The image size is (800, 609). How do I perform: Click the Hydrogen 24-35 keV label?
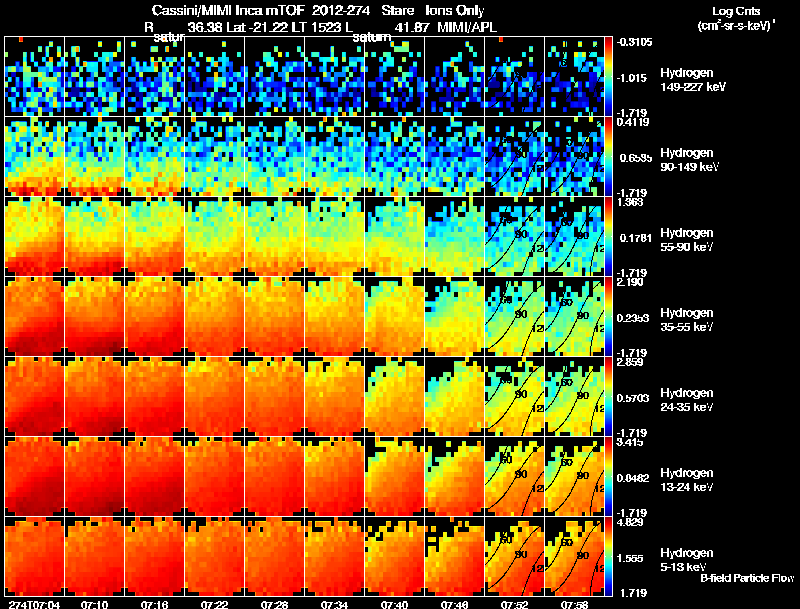[x=687, y=400]
